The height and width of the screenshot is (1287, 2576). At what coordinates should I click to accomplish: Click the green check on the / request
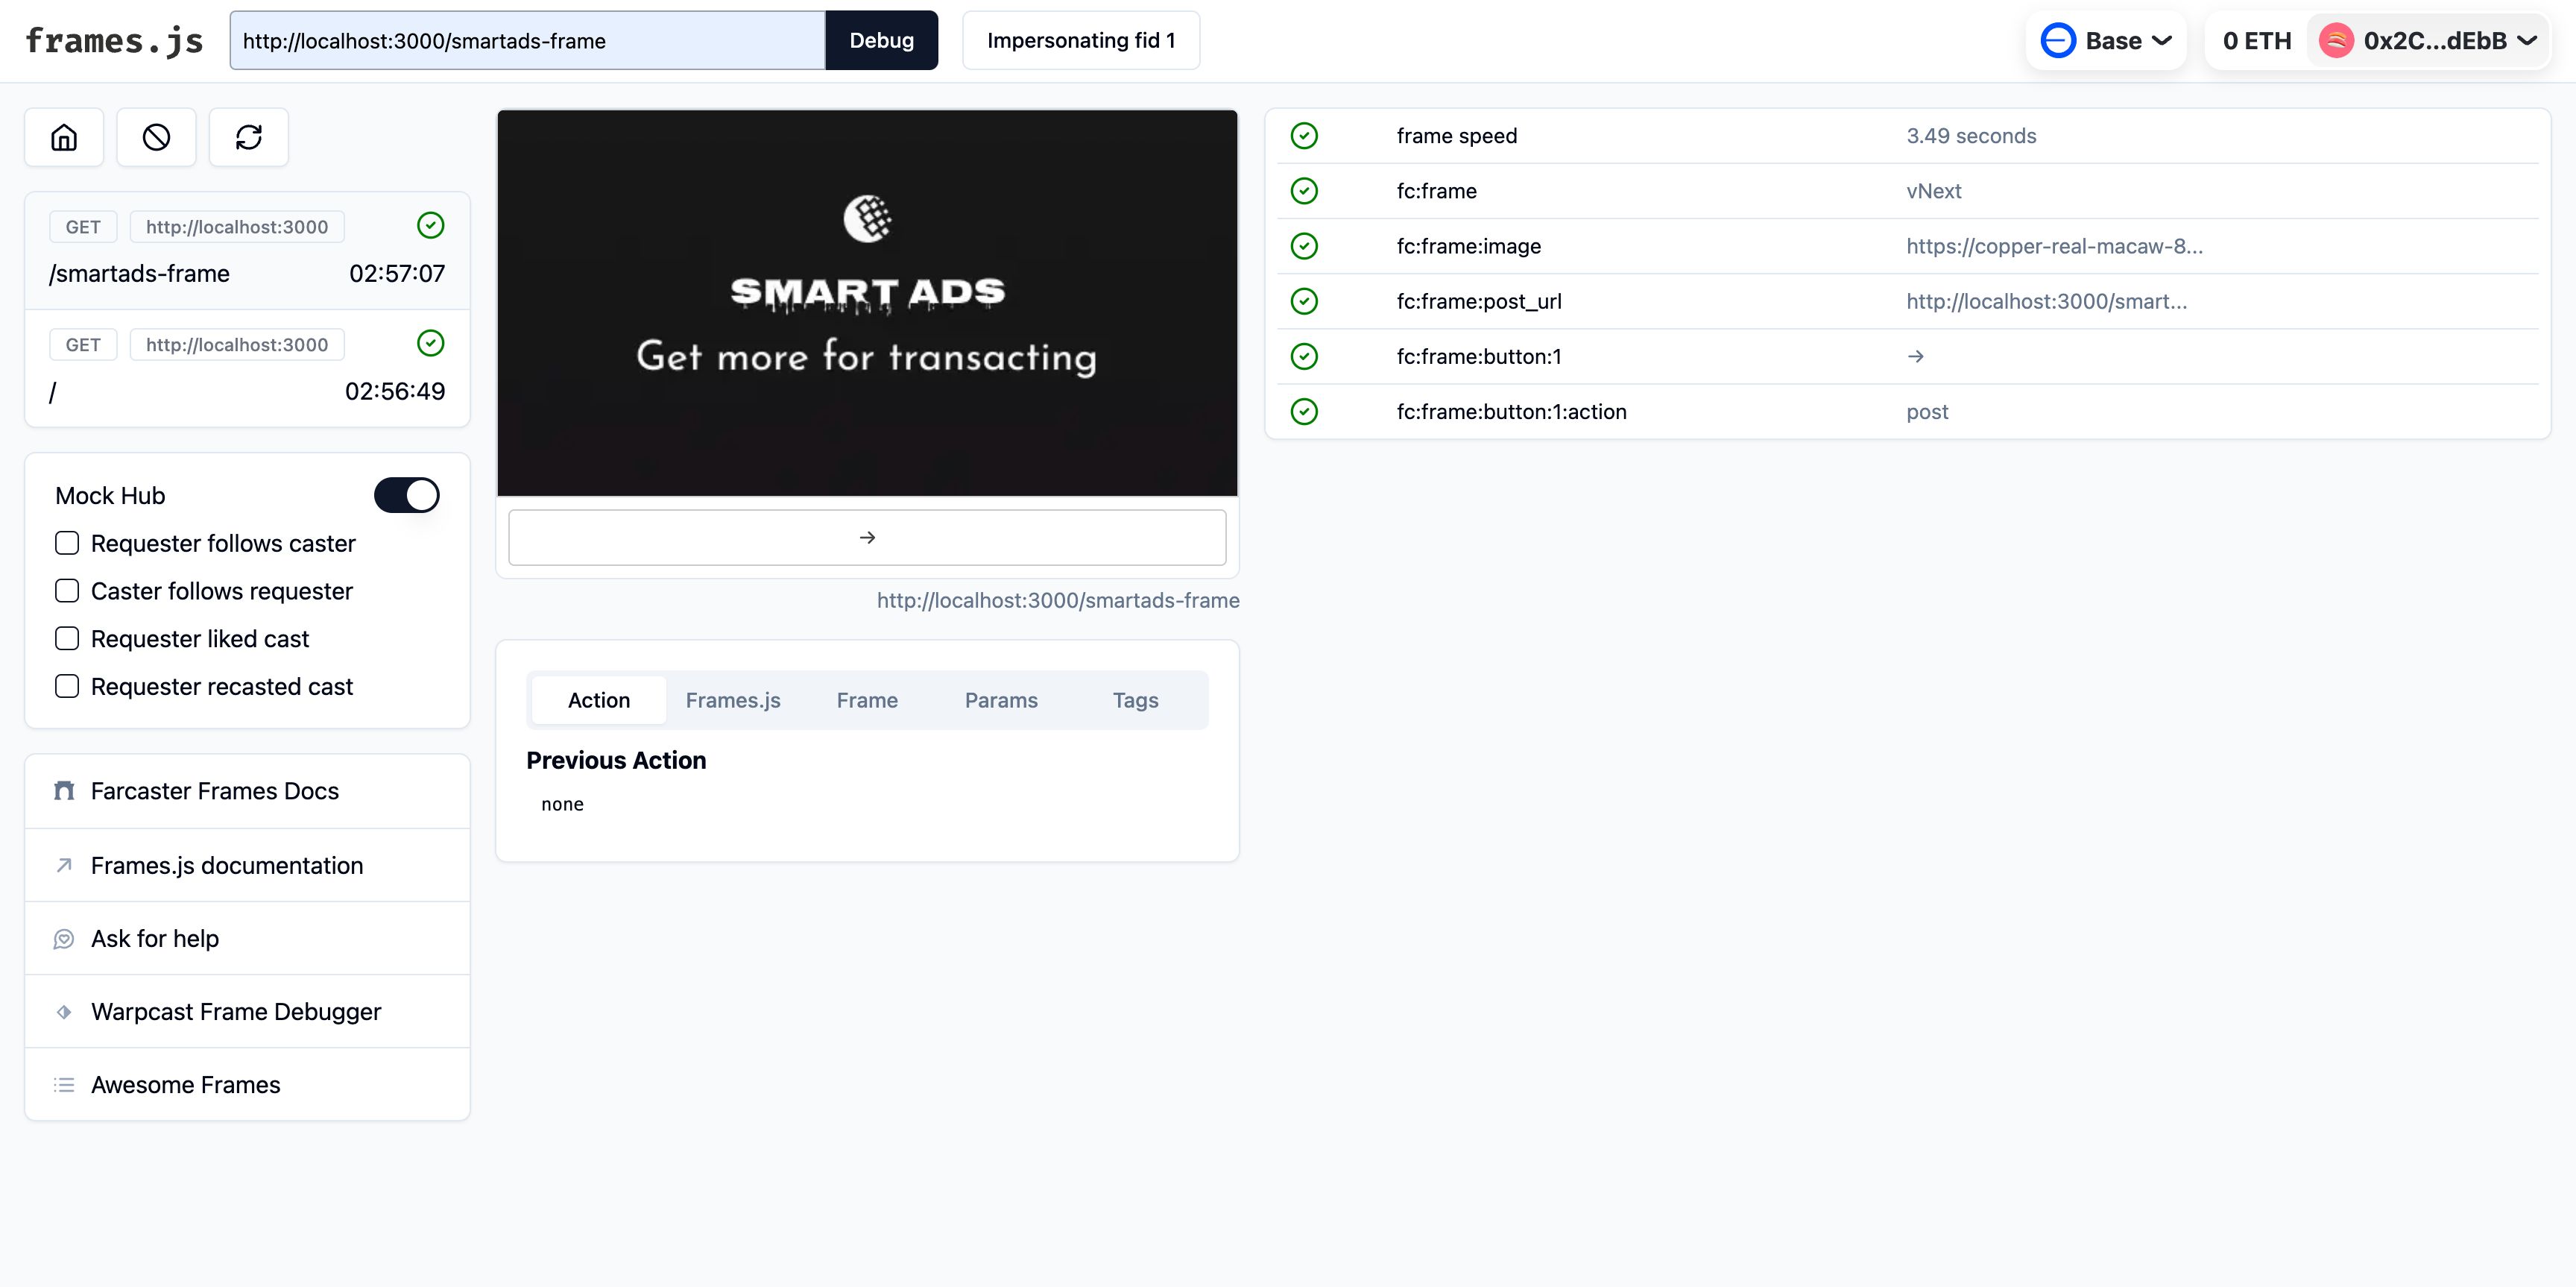tap(431, 344)
